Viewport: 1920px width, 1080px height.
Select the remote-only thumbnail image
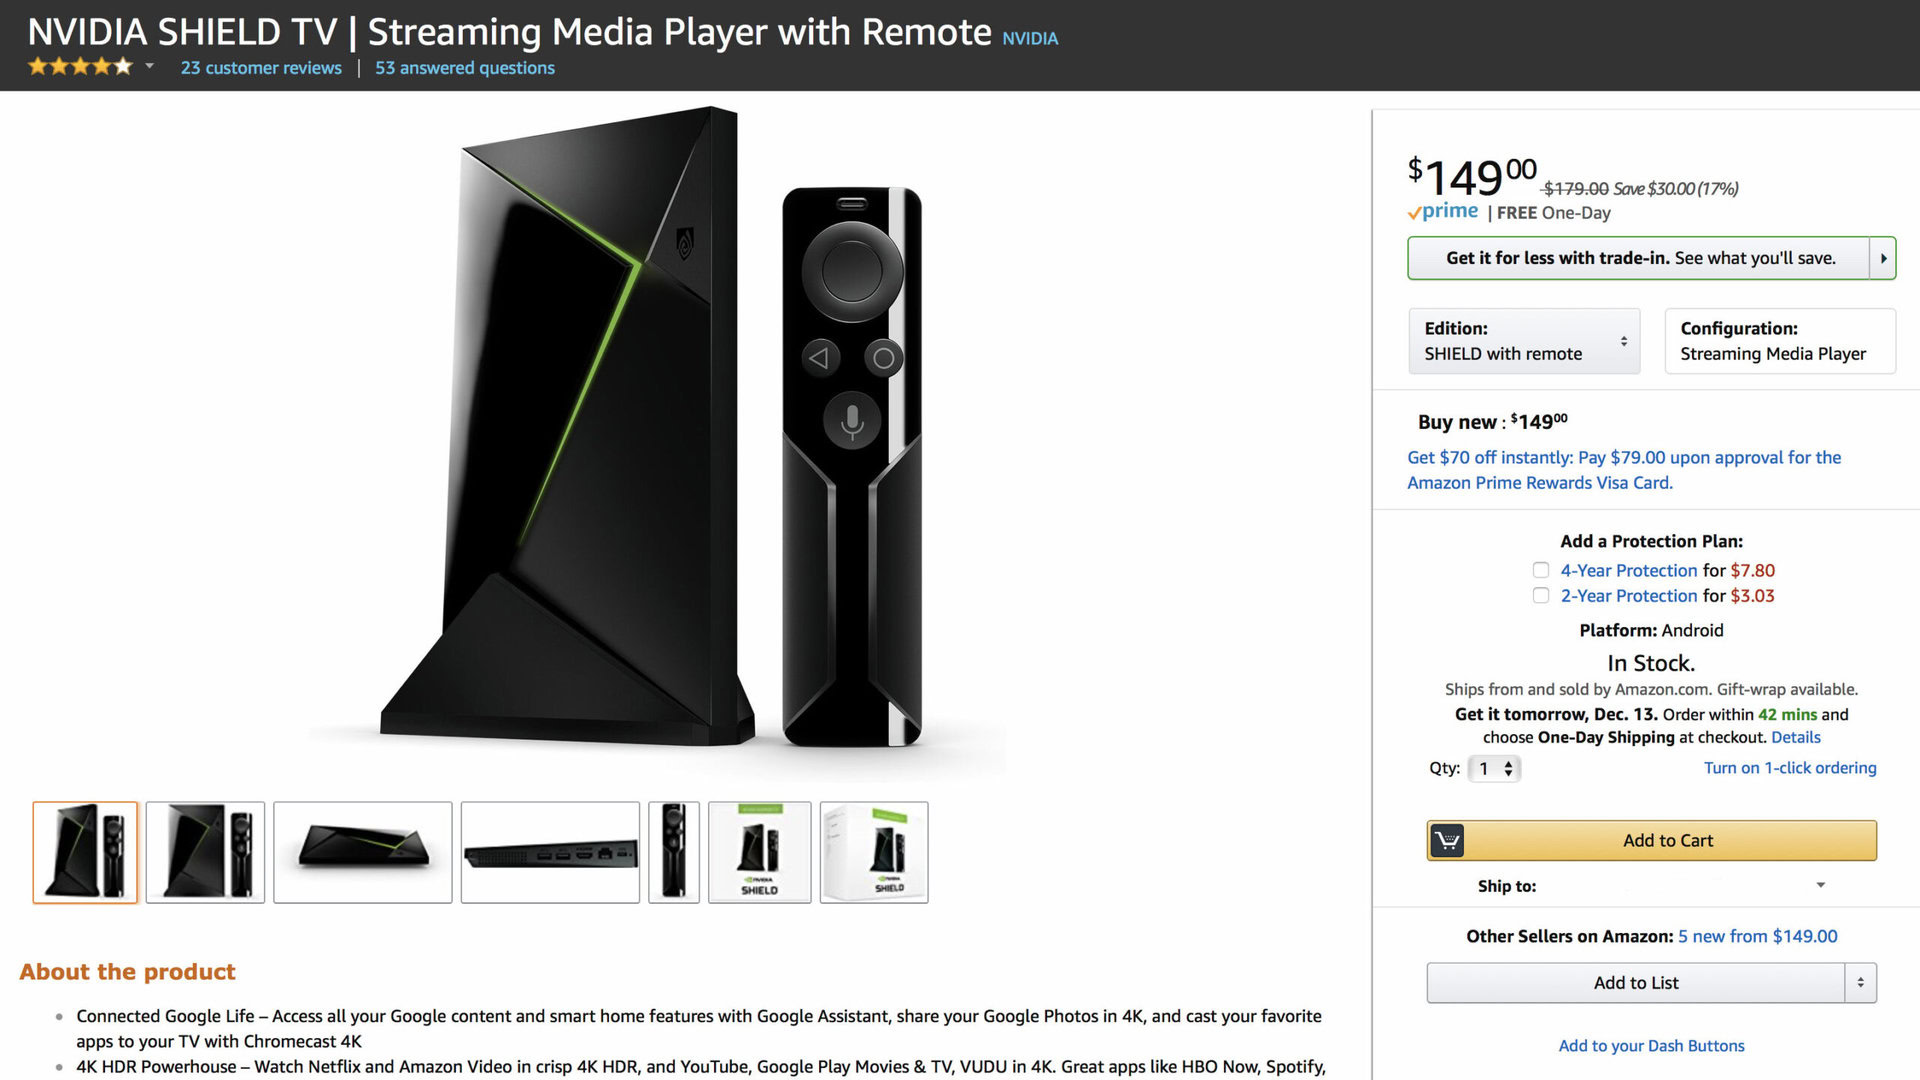(x=673, y=852)
